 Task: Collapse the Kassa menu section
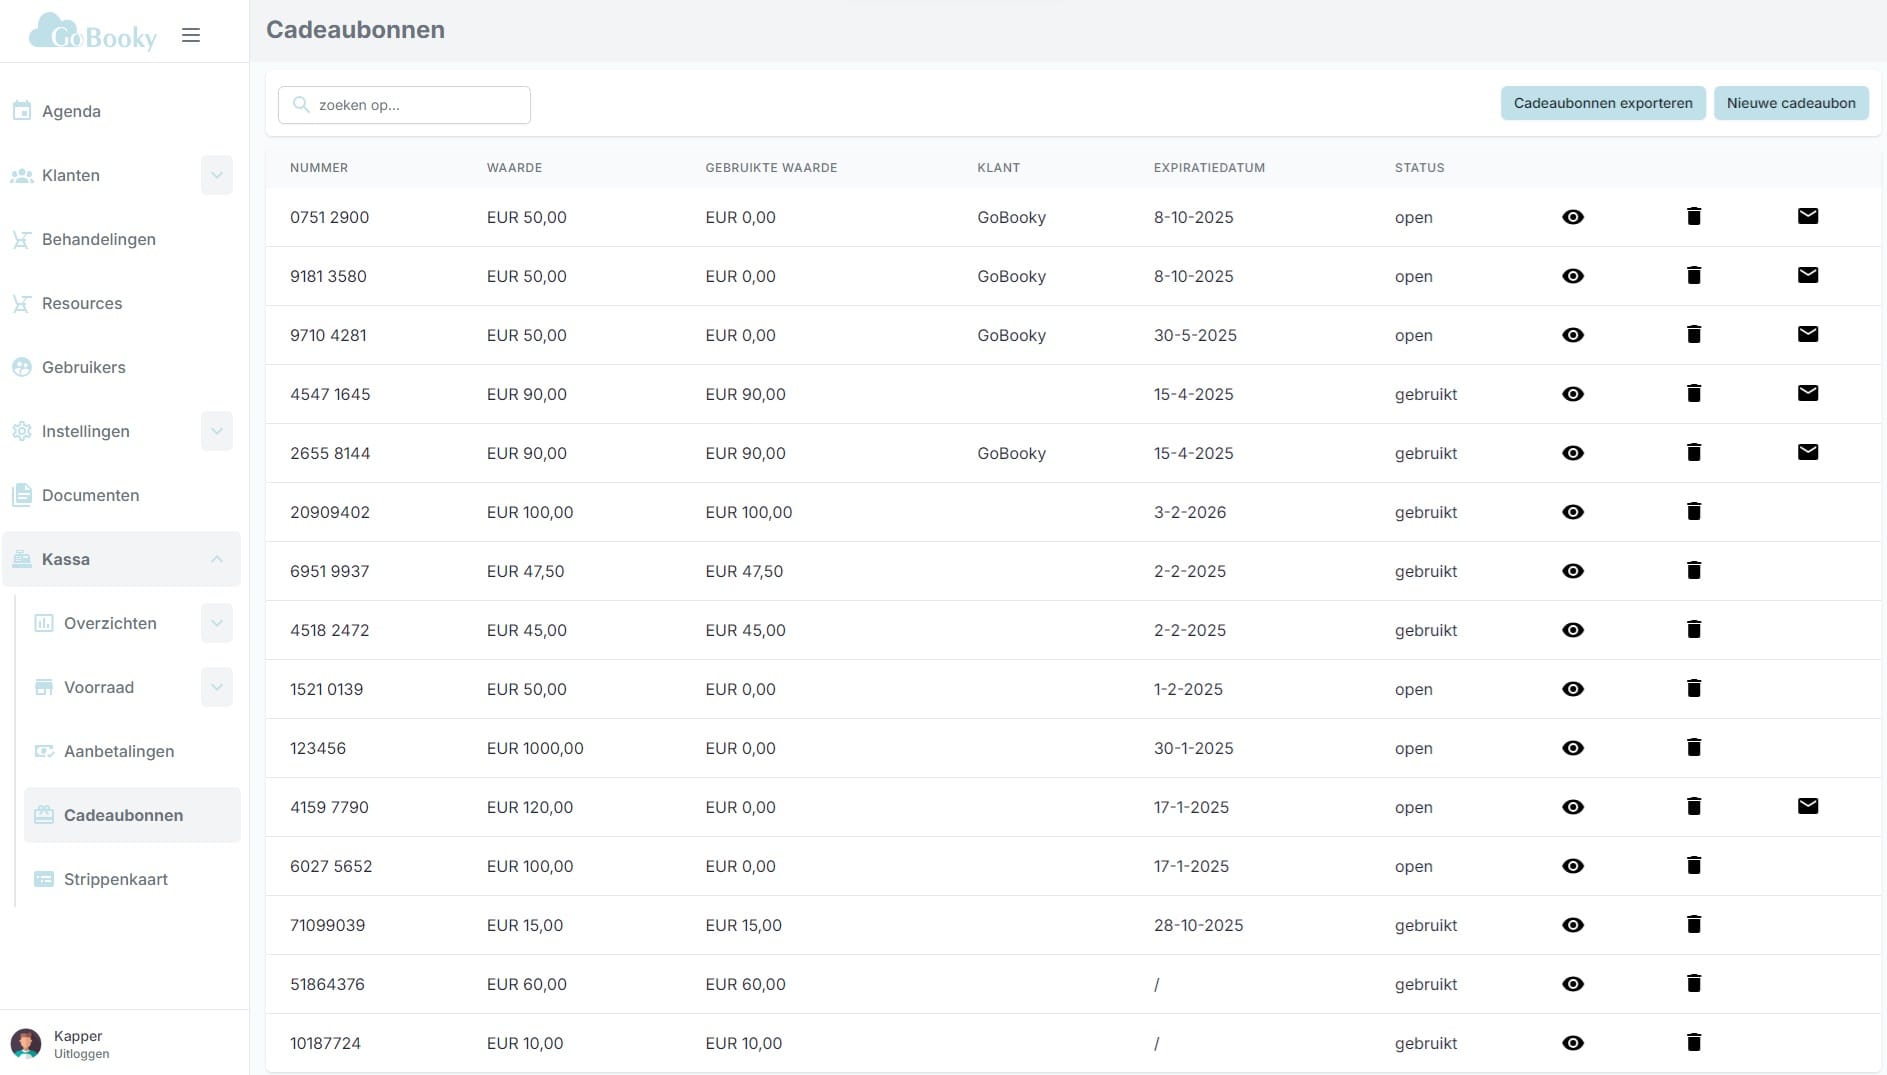tap(216, 559)
